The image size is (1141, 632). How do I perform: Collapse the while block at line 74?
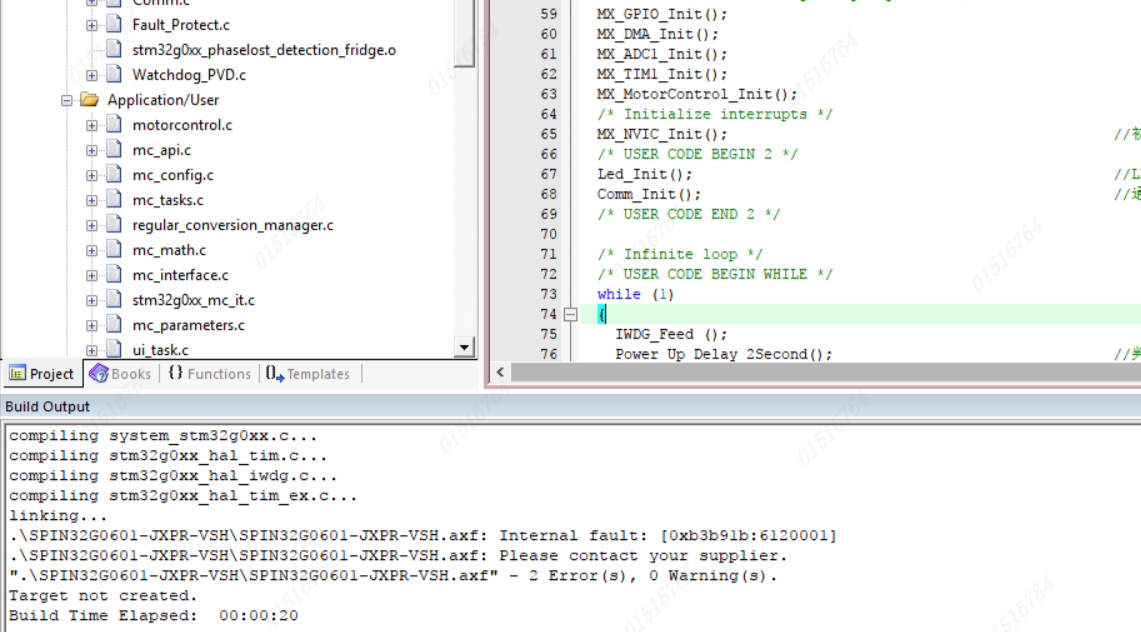pos(571,314)
